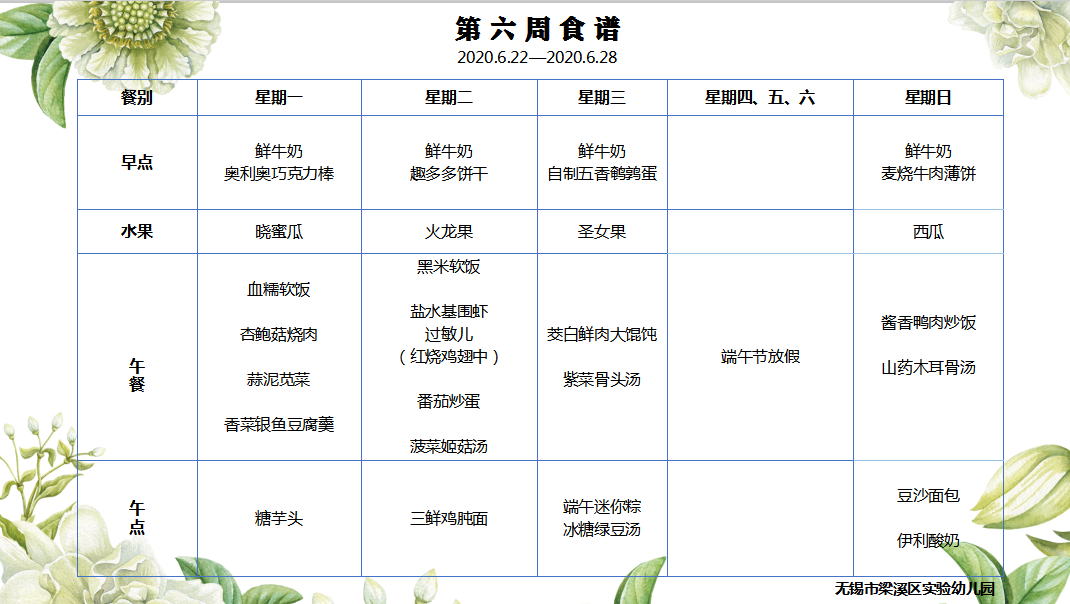Click the 过敏儿 allergy note

tap(448, 334)
